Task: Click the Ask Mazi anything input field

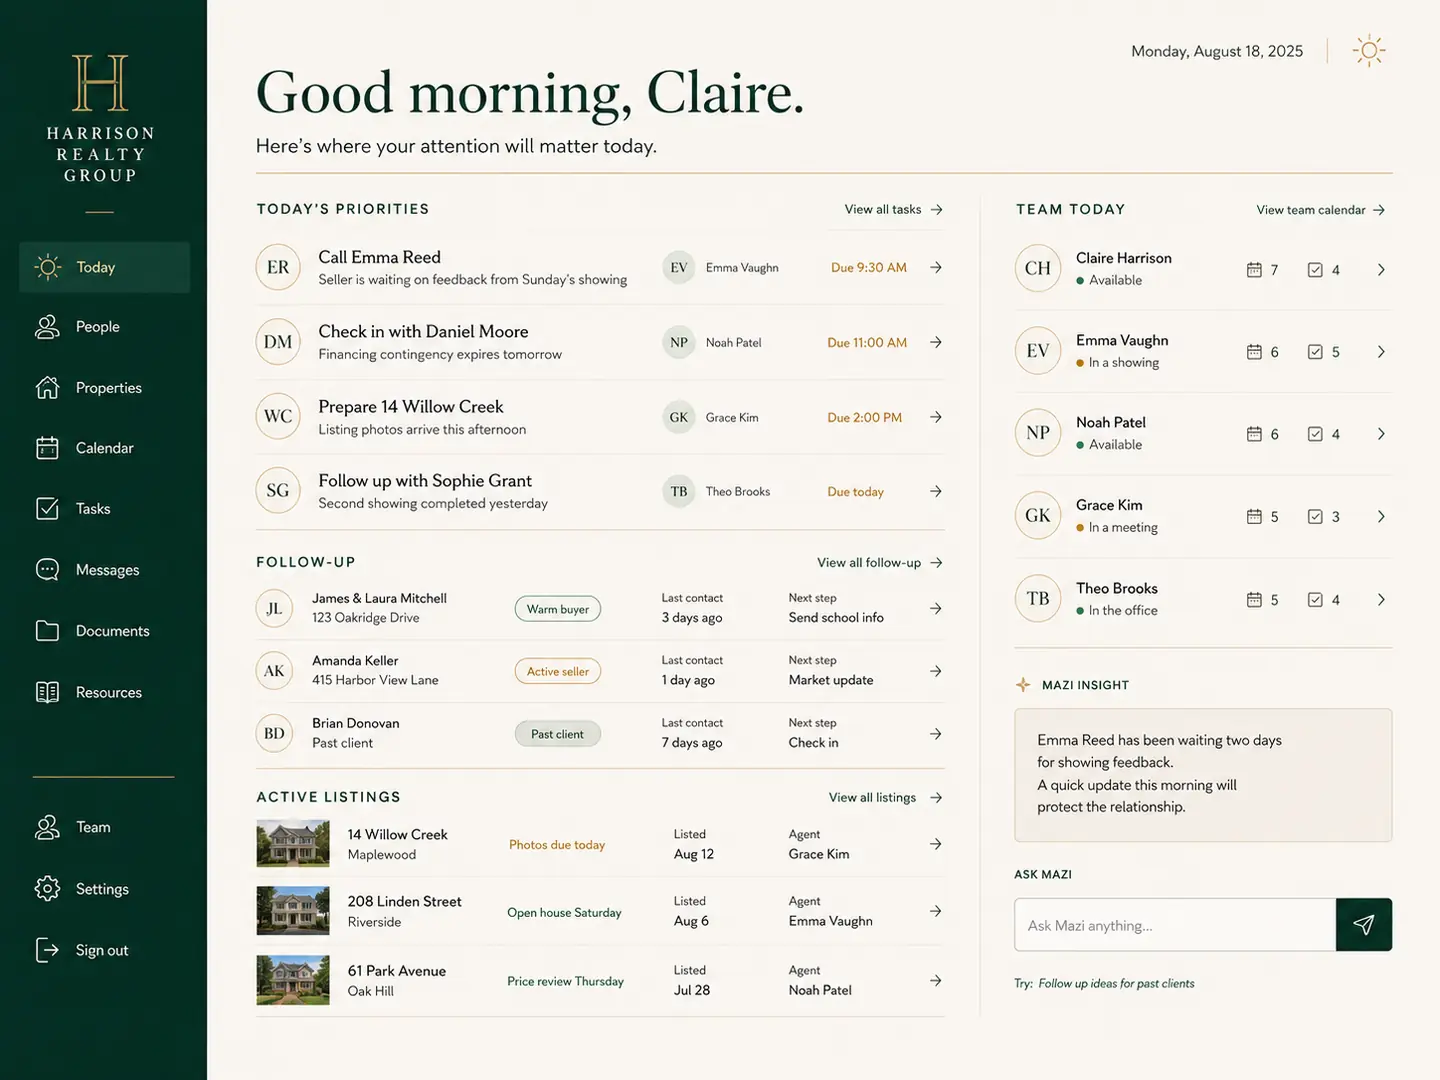Action: coord(1175,925)
